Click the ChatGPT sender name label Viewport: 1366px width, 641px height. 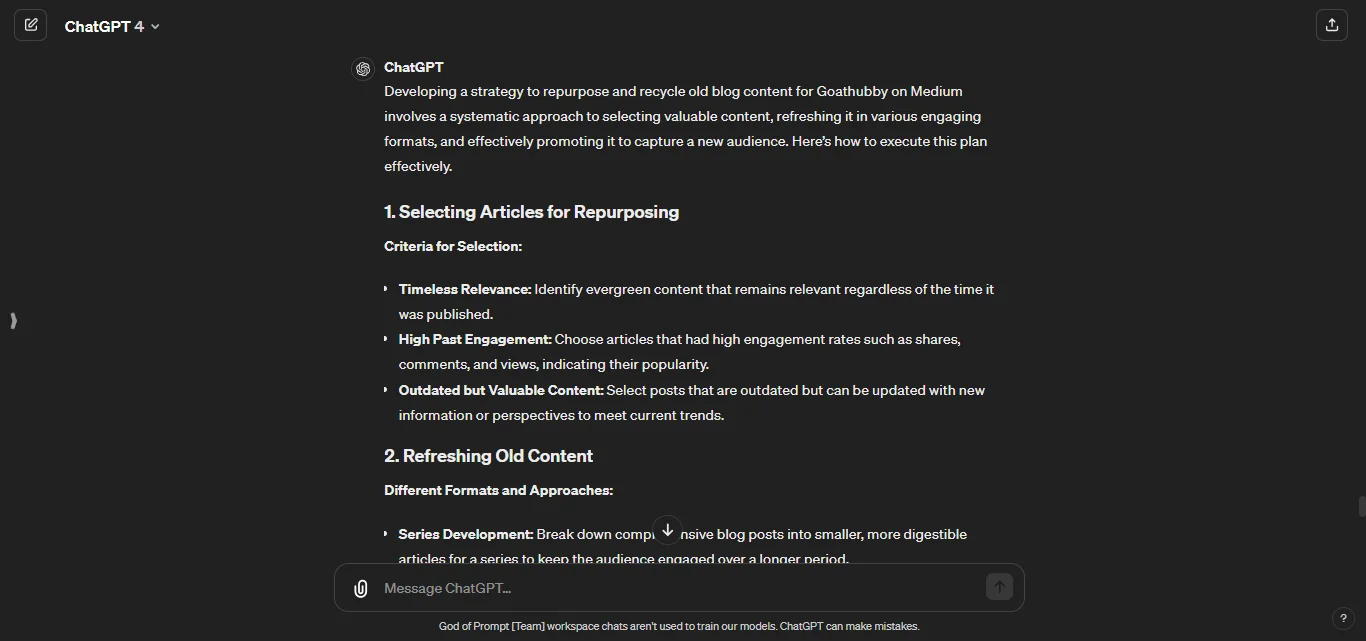pyautogui.click(x=414, y=67)
